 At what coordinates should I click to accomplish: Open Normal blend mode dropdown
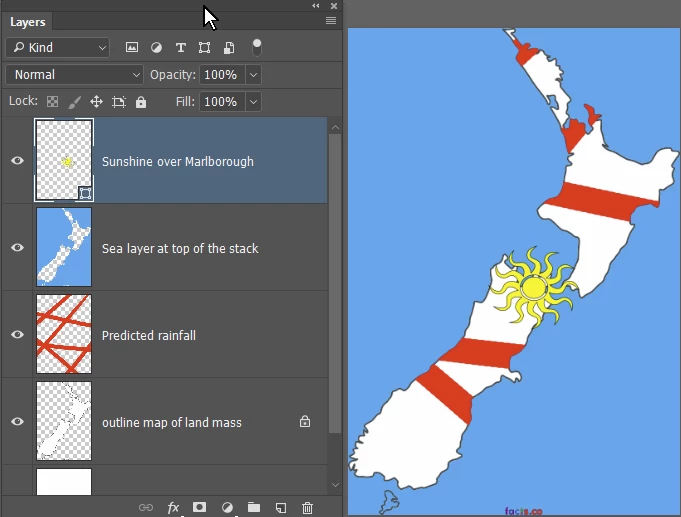[74, 75]
